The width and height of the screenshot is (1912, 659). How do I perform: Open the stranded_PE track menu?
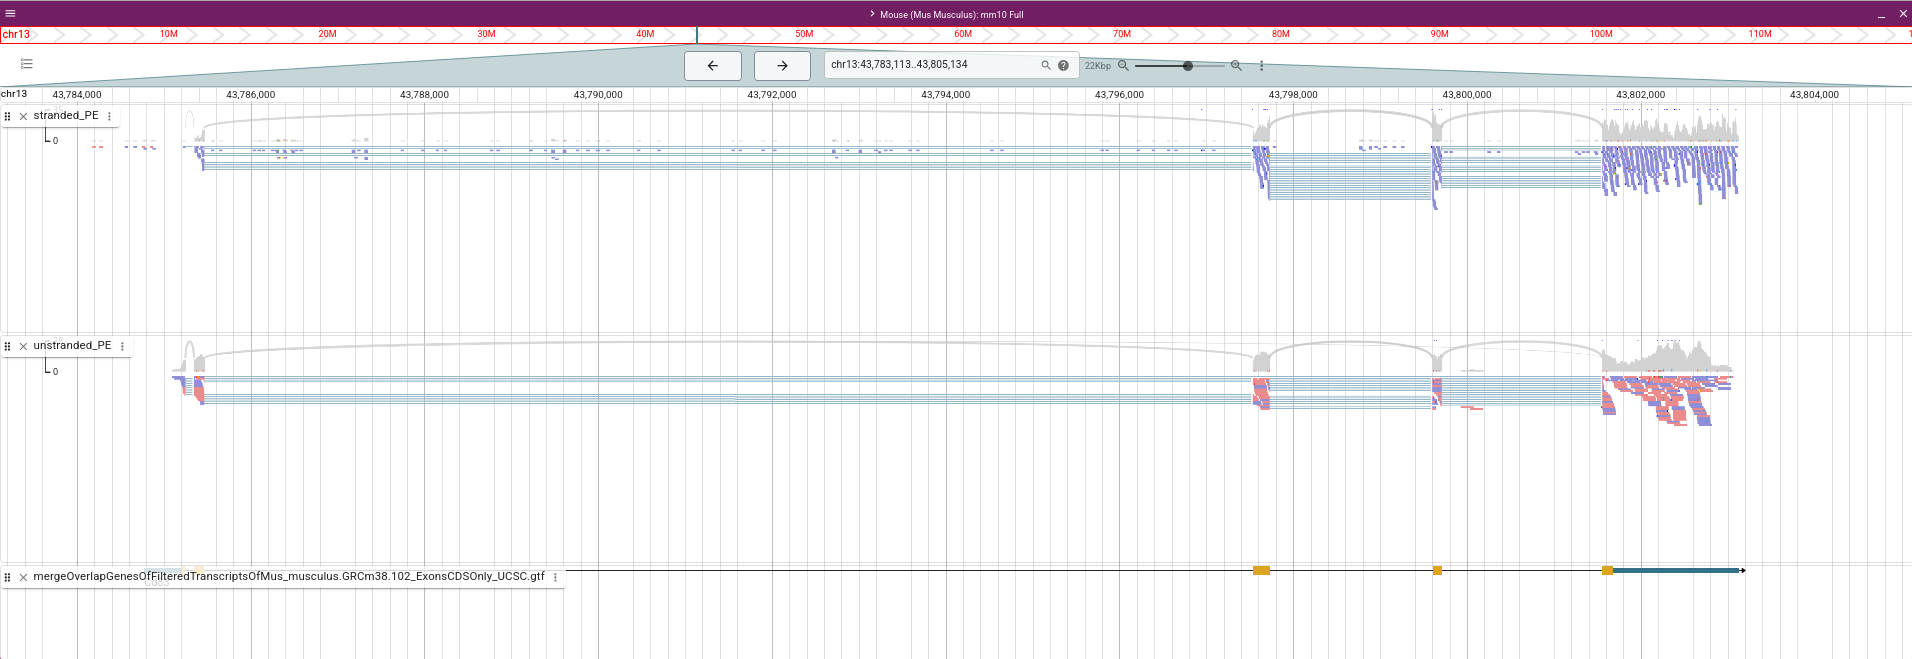pyautogui.click(x=109, y=116)
